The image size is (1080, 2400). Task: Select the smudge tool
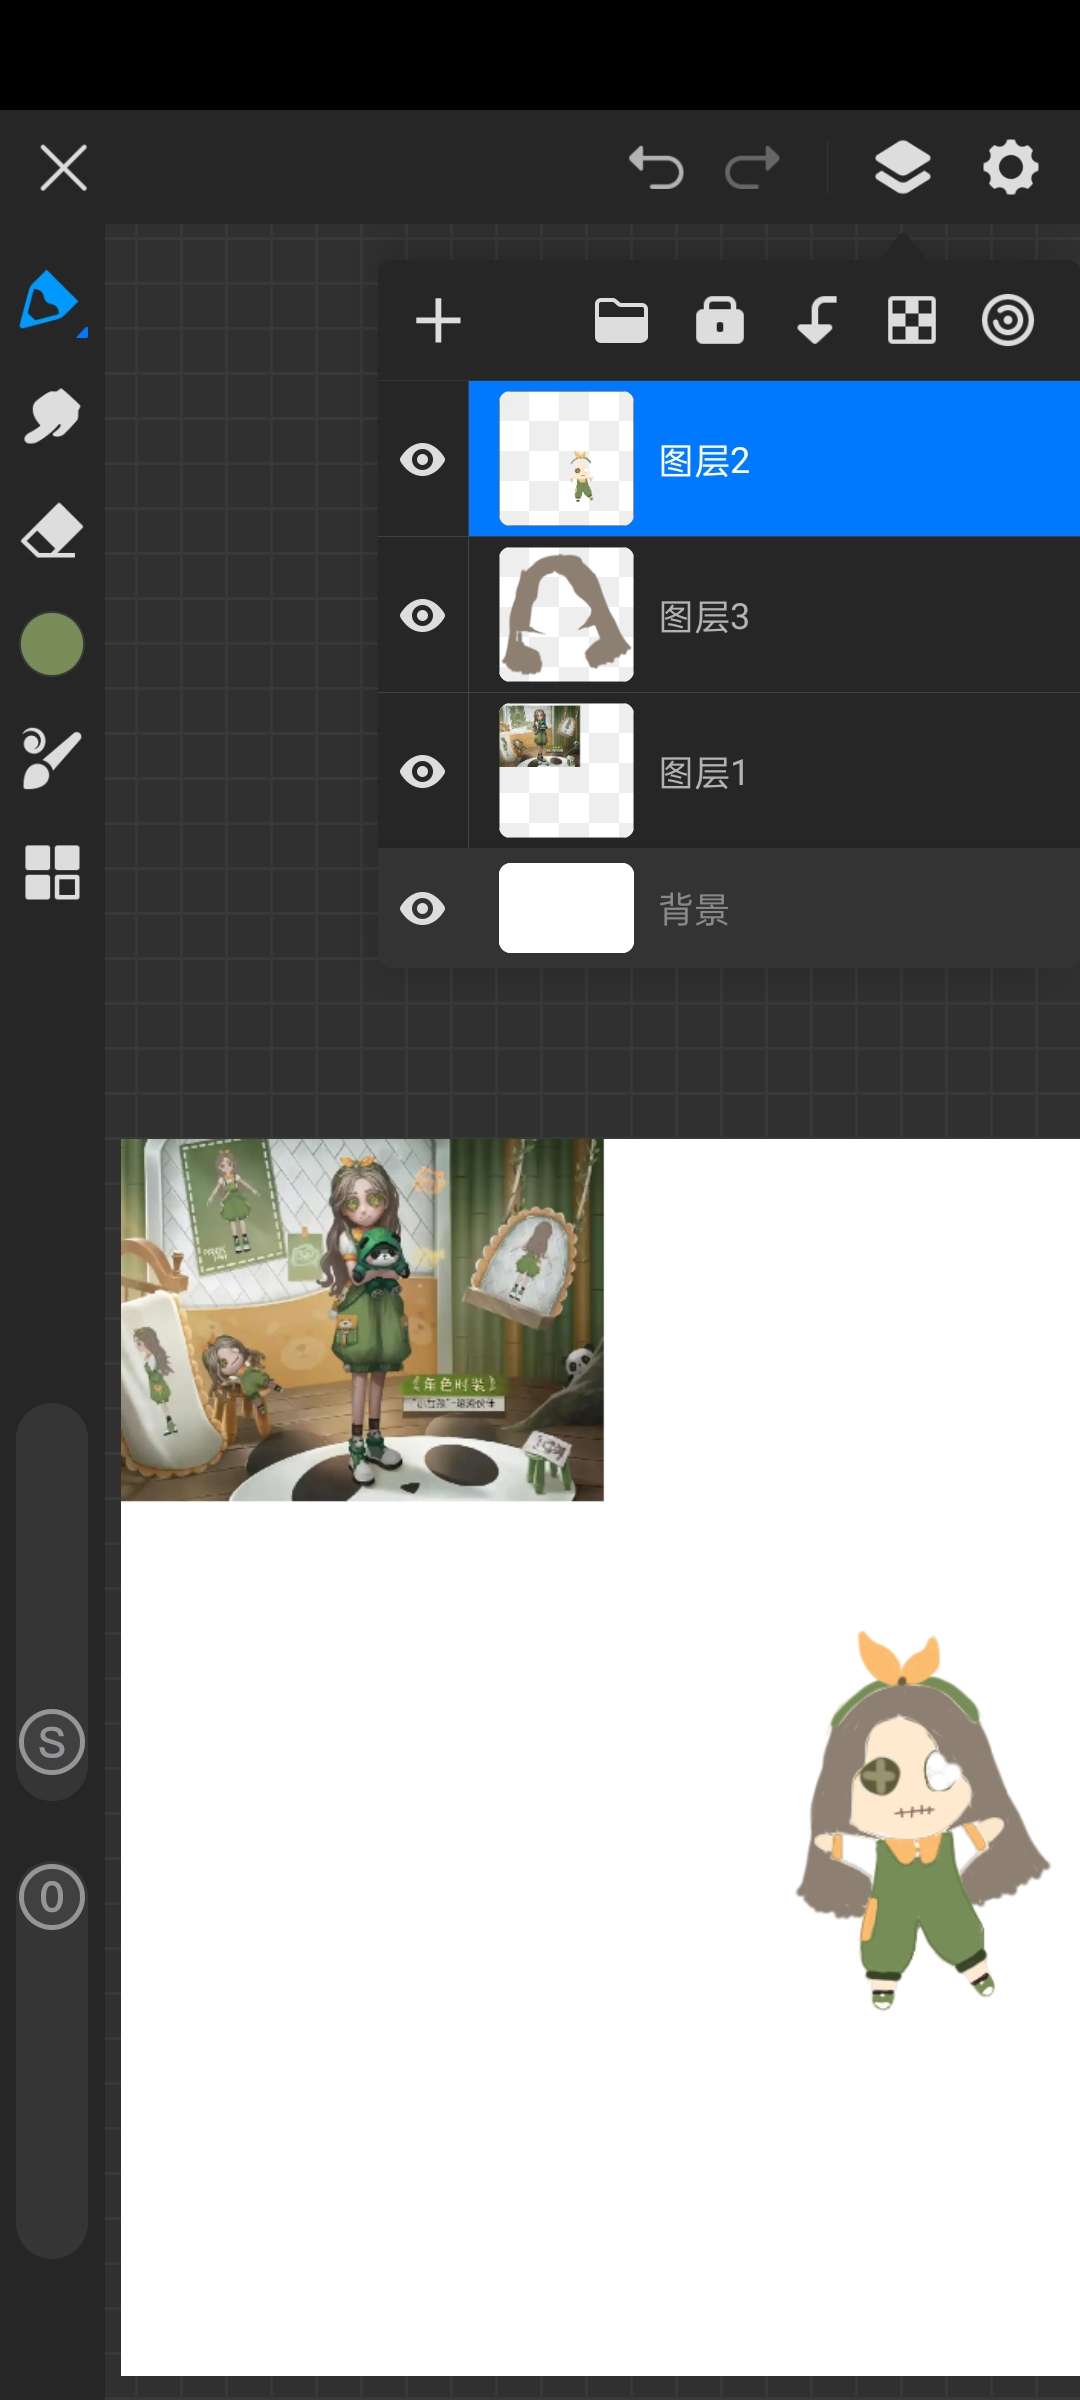pyautogui.click(x=51, y=415)
